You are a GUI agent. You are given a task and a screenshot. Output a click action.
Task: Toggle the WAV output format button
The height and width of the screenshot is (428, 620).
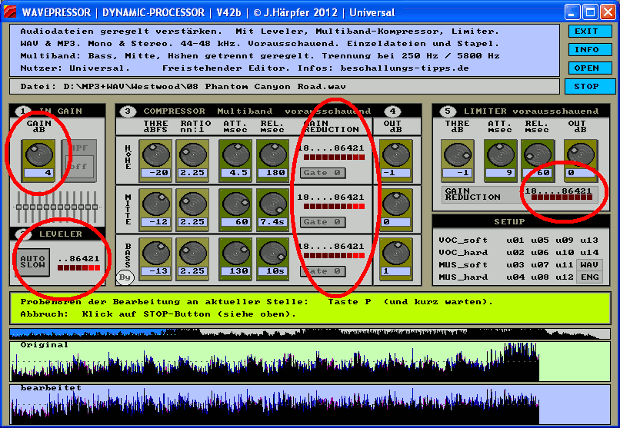point(589,265)
